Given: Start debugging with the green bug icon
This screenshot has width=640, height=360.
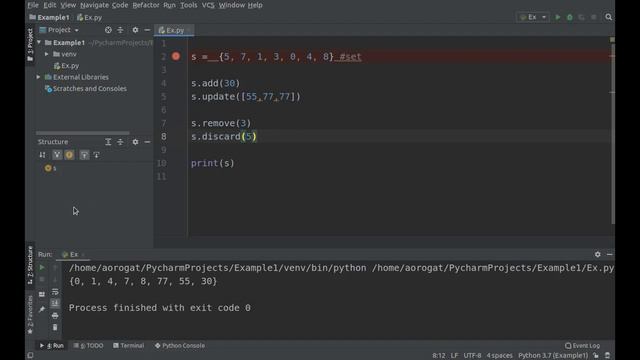Looking at the screenshot, I should [x=570, y=17].
